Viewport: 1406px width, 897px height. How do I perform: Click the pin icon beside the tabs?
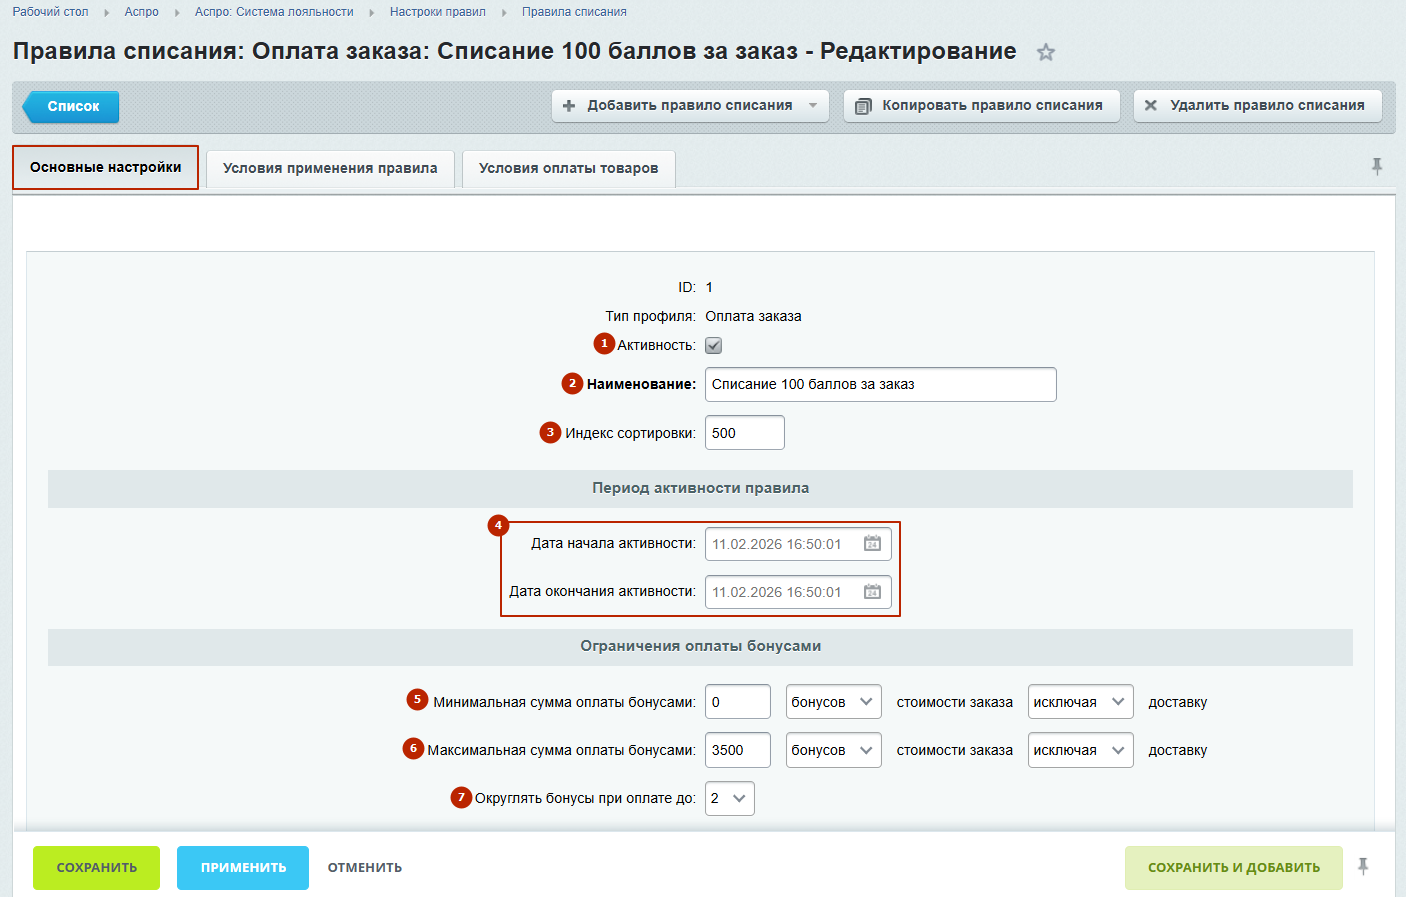point(1377,167)
